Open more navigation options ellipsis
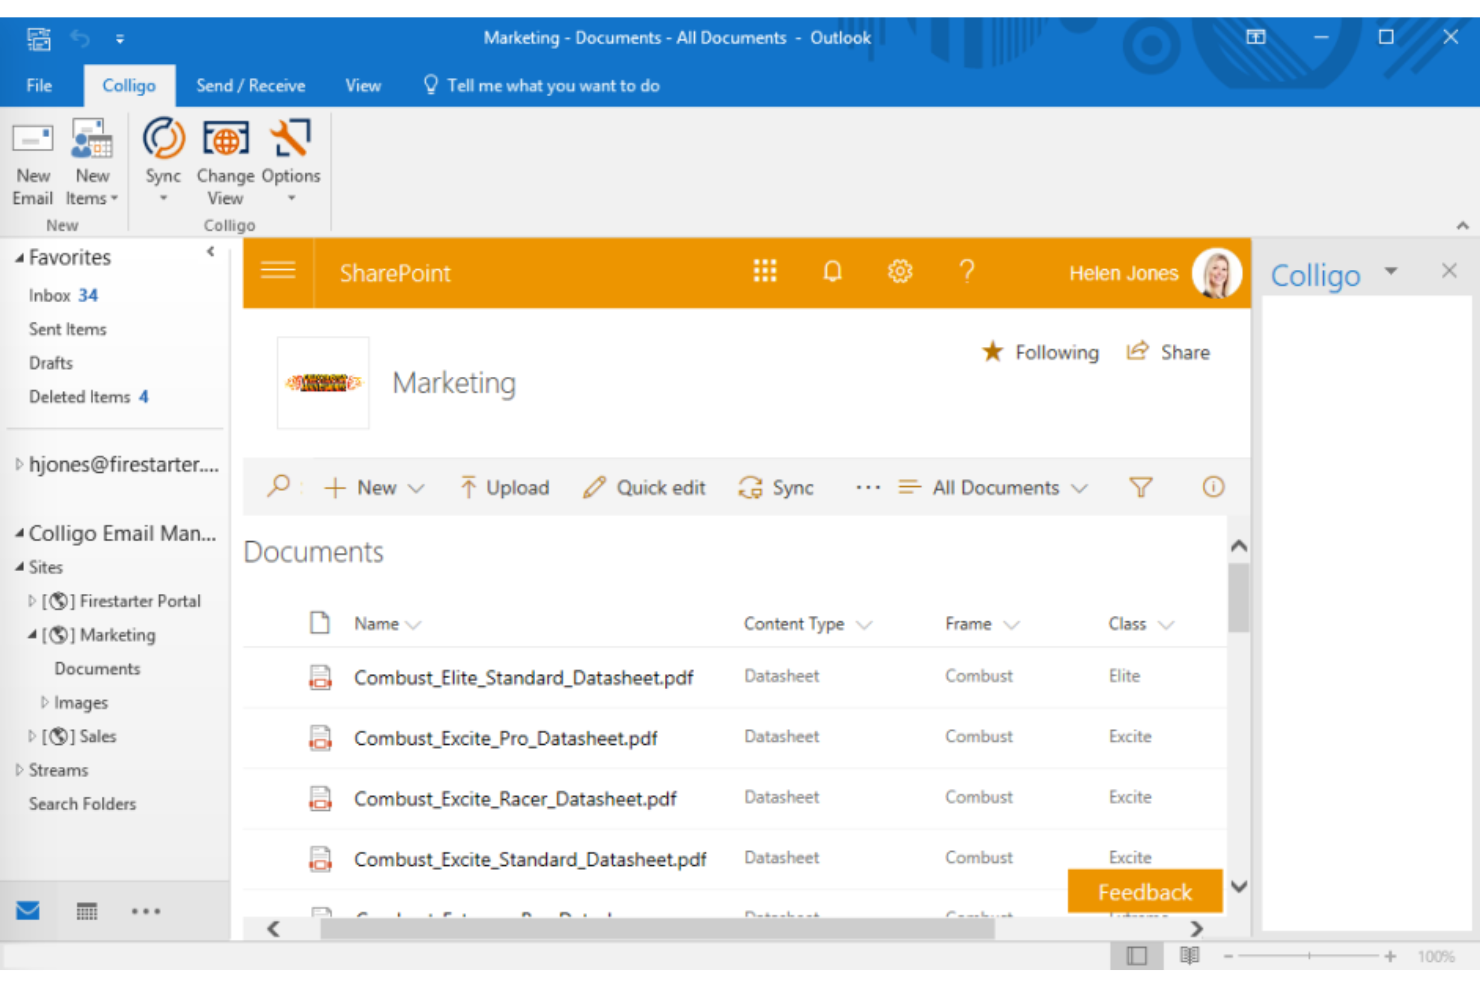 click(x=146, y=911)
